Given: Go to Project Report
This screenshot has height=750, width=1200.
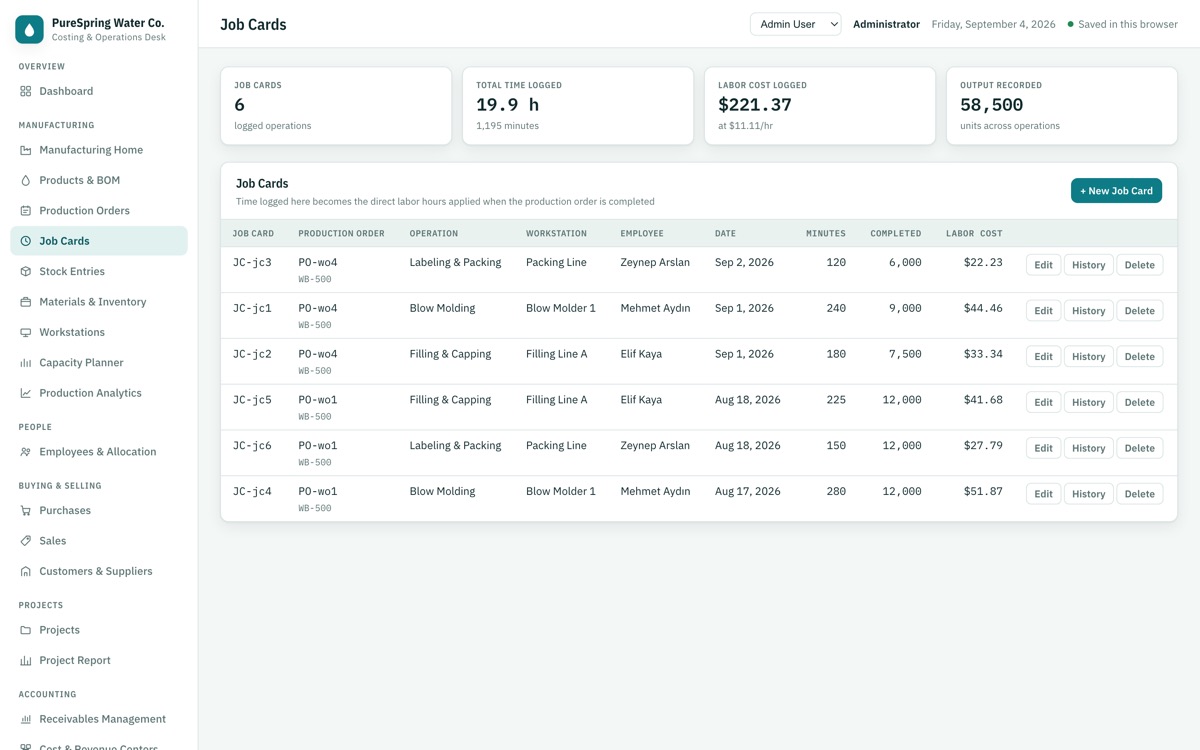Looking at the screenshot, I should pos(99,660).
